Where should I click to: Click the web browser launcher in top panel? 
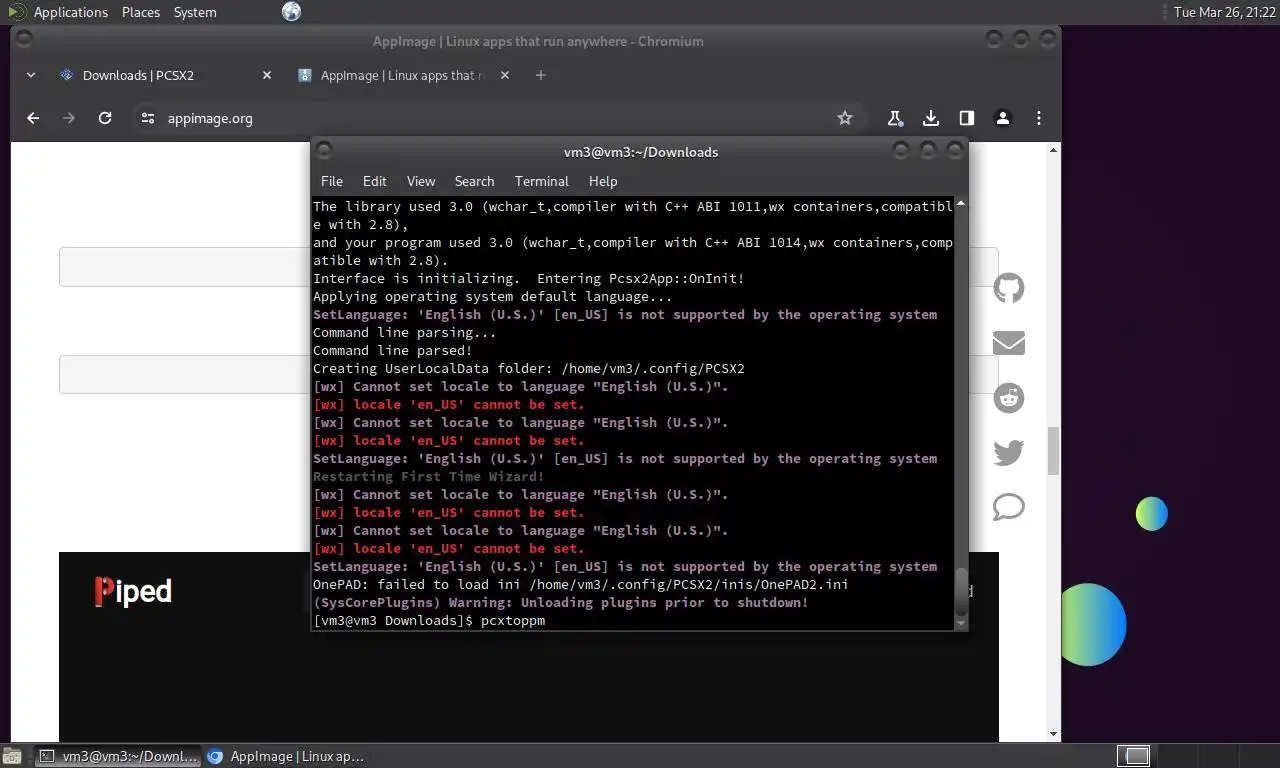(291, 12)
